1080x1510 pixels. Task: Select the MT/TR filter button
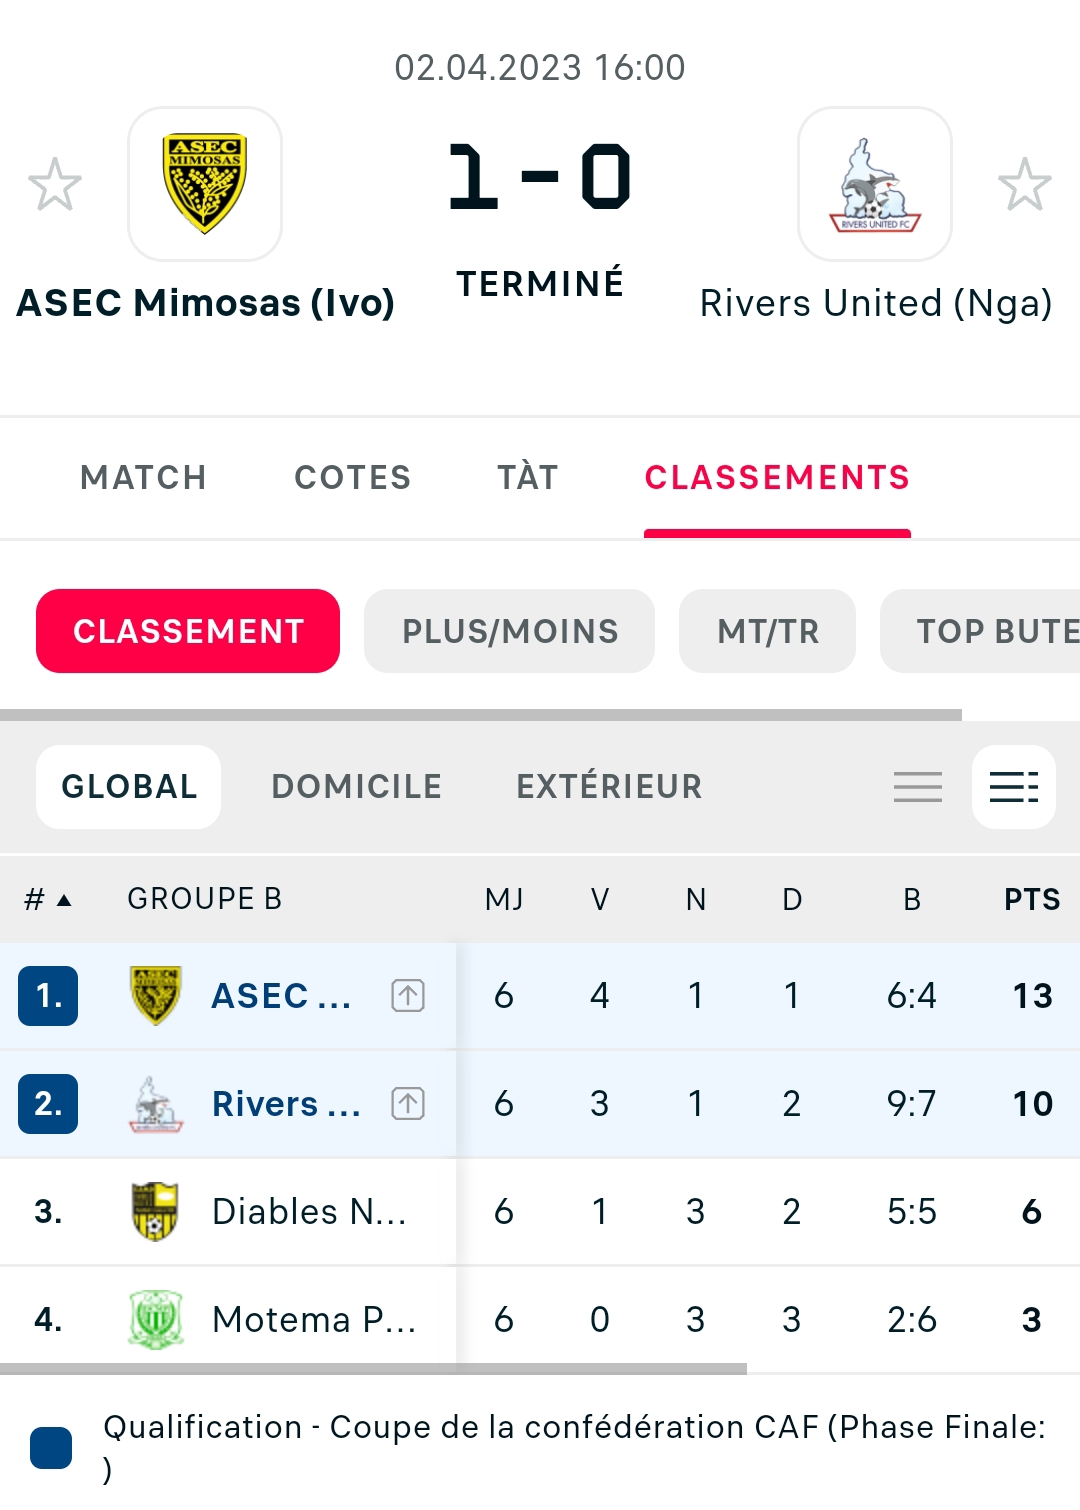[x=768, y=631]
